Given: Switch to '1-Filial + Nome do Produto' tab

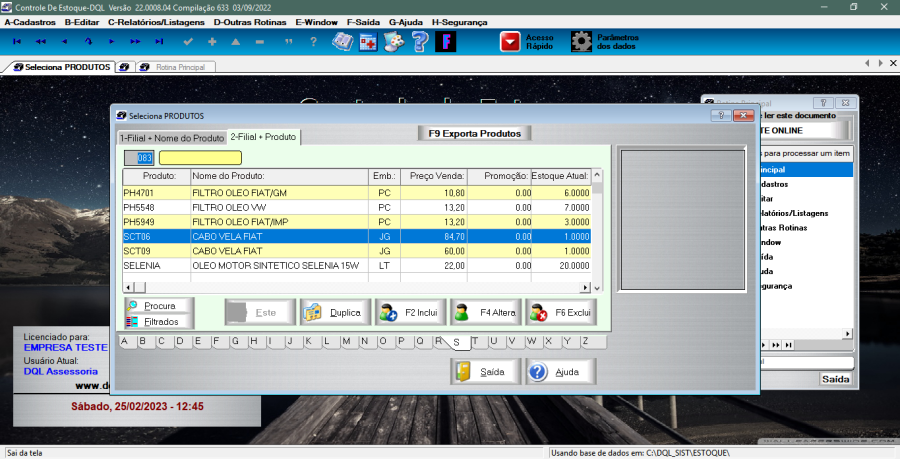Looking at the screenshot, I should (x=171, y=138).
